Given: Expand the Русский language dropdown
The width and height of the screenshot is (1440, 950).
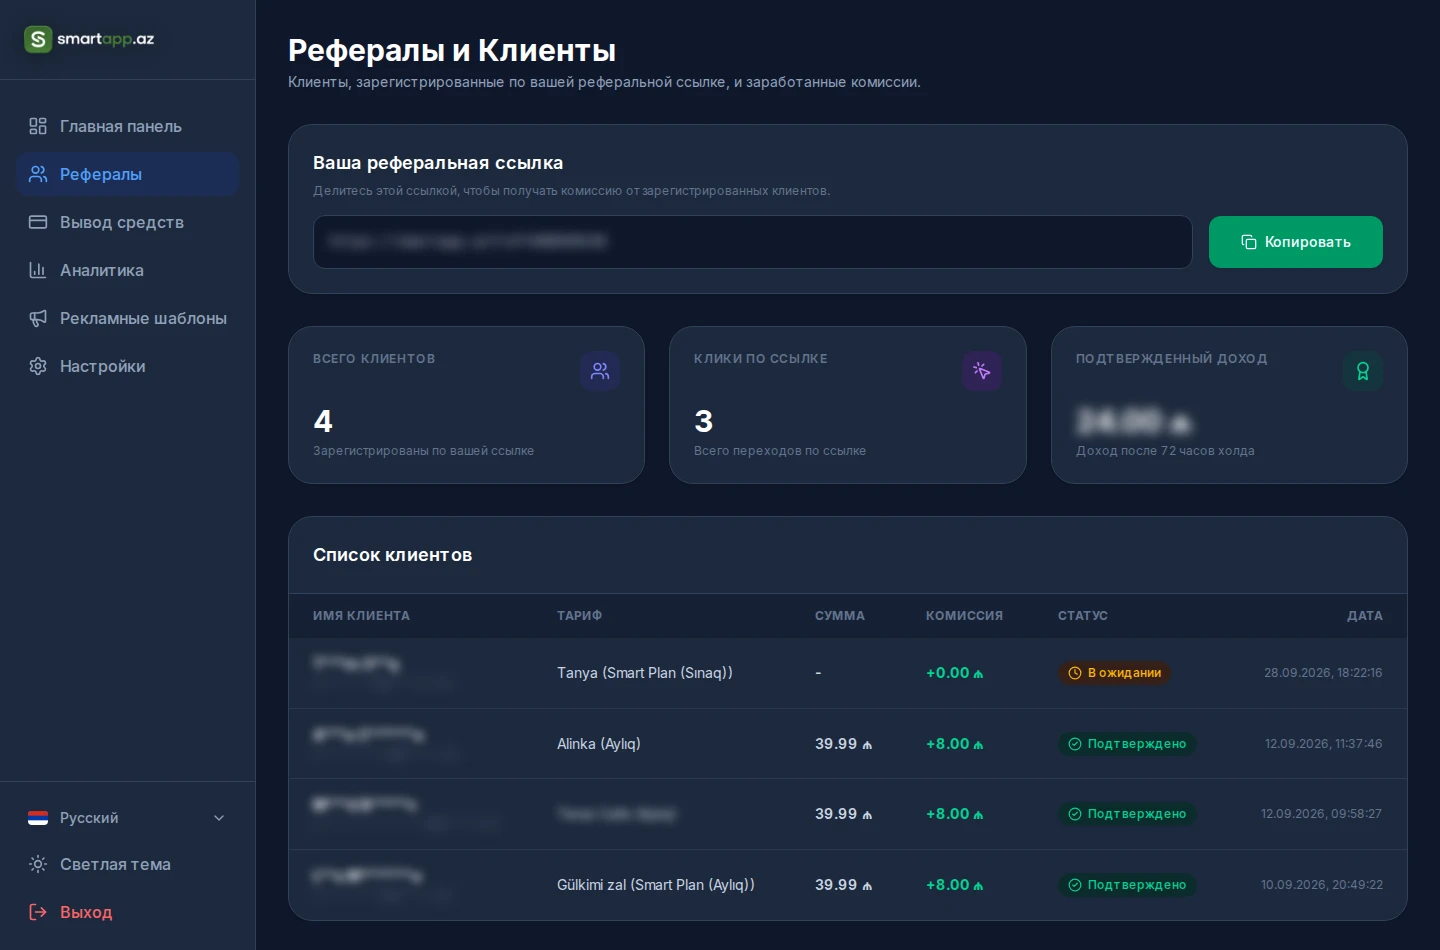Looking at the screenshot, I should click(x=128, y=818).
